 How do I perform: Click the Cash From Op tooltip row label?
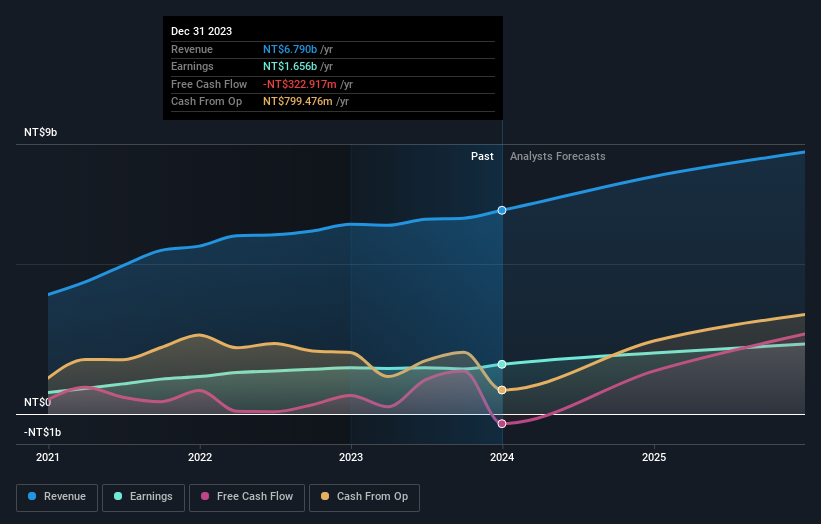point(206,102)
